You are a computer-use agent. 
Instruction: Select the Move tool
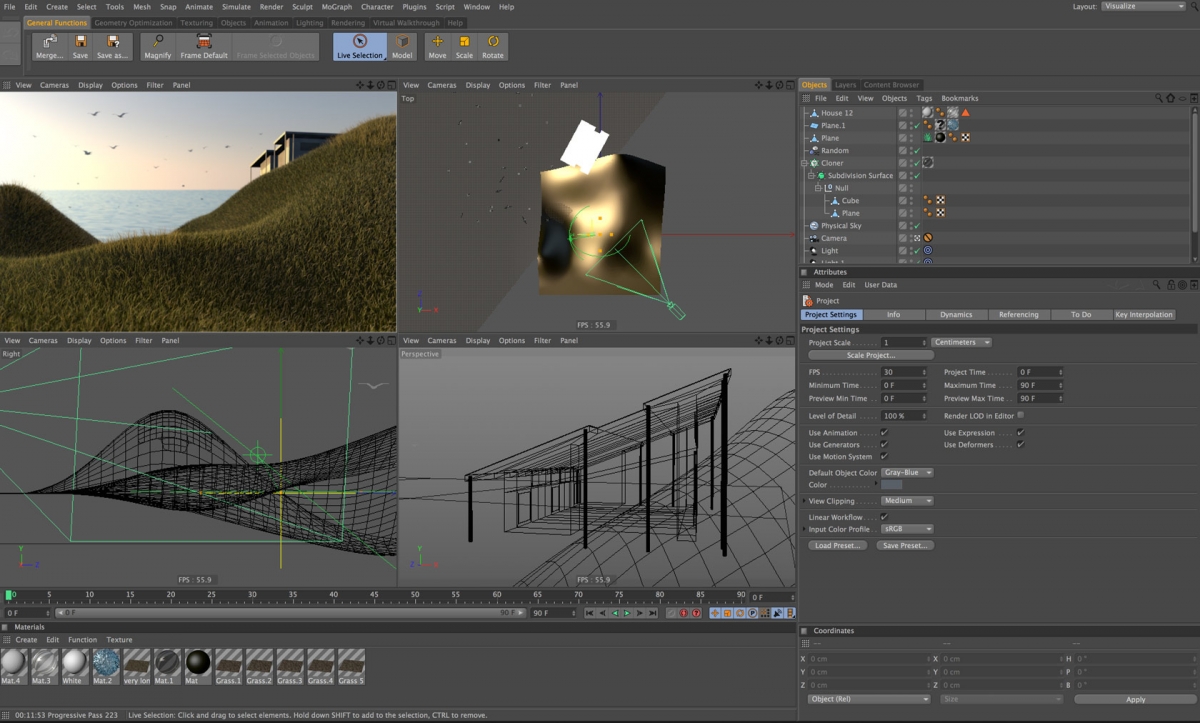point(437,46)
